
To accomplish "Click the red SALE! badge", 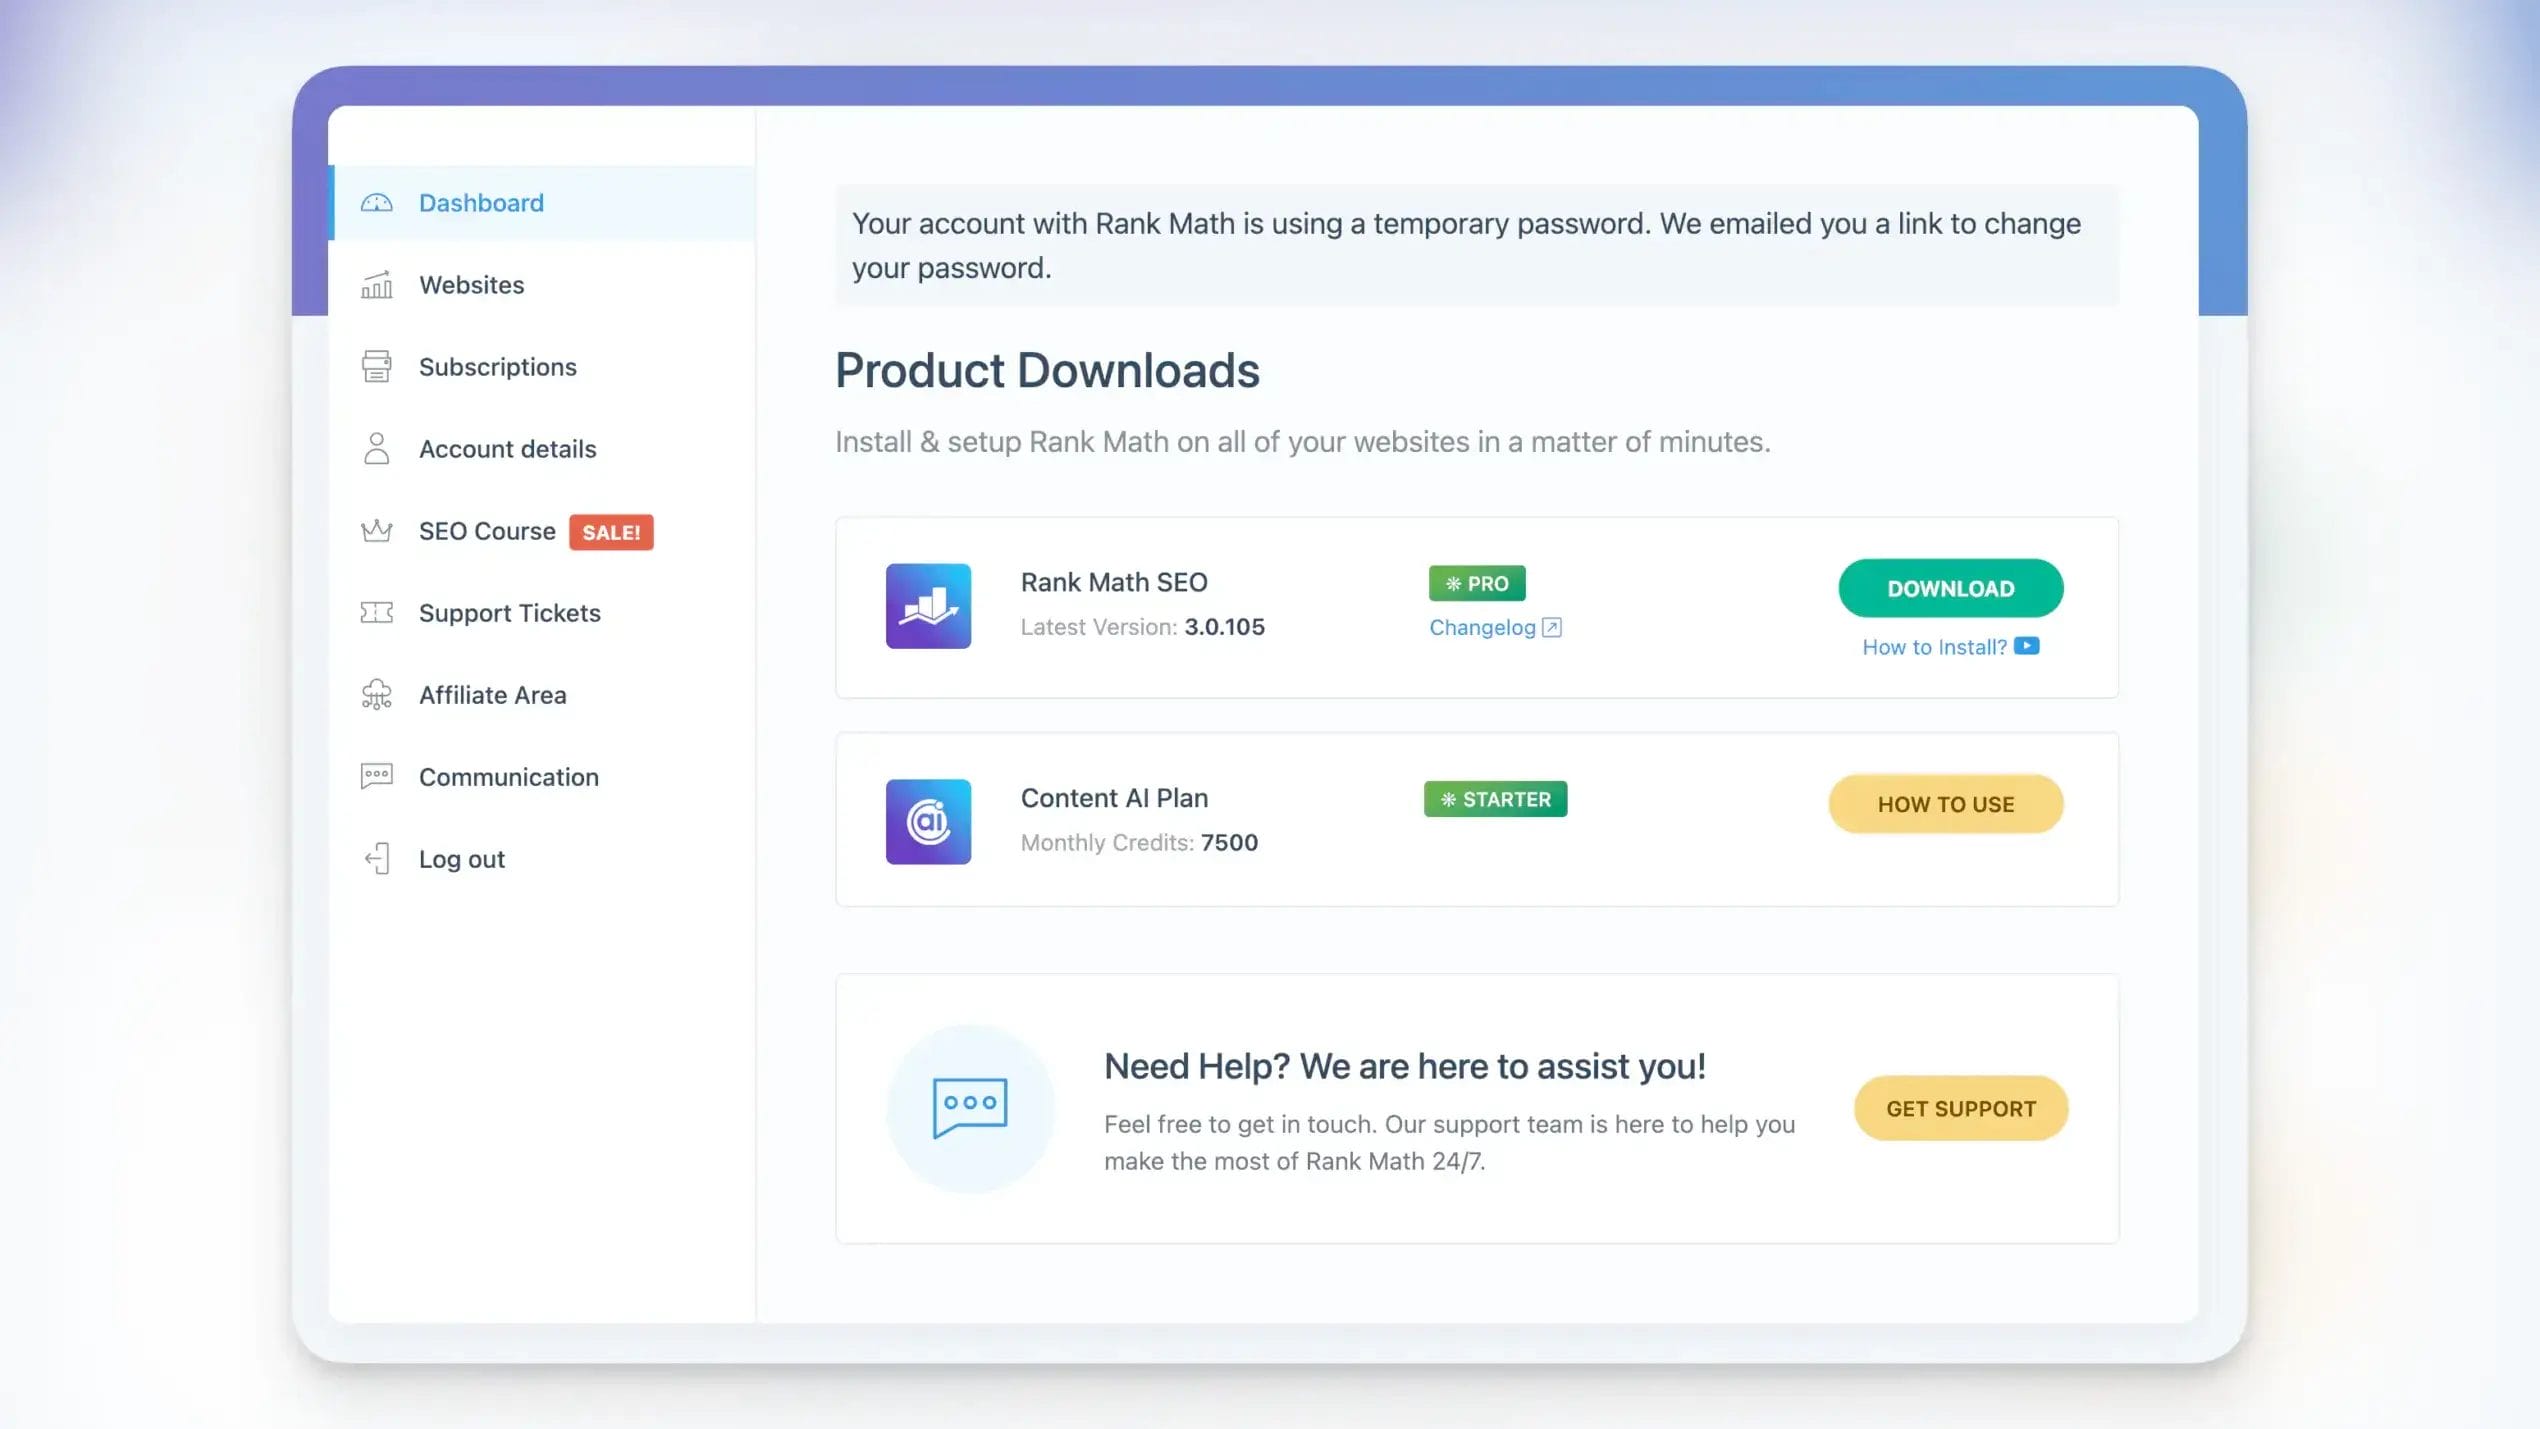I will 611,532.
